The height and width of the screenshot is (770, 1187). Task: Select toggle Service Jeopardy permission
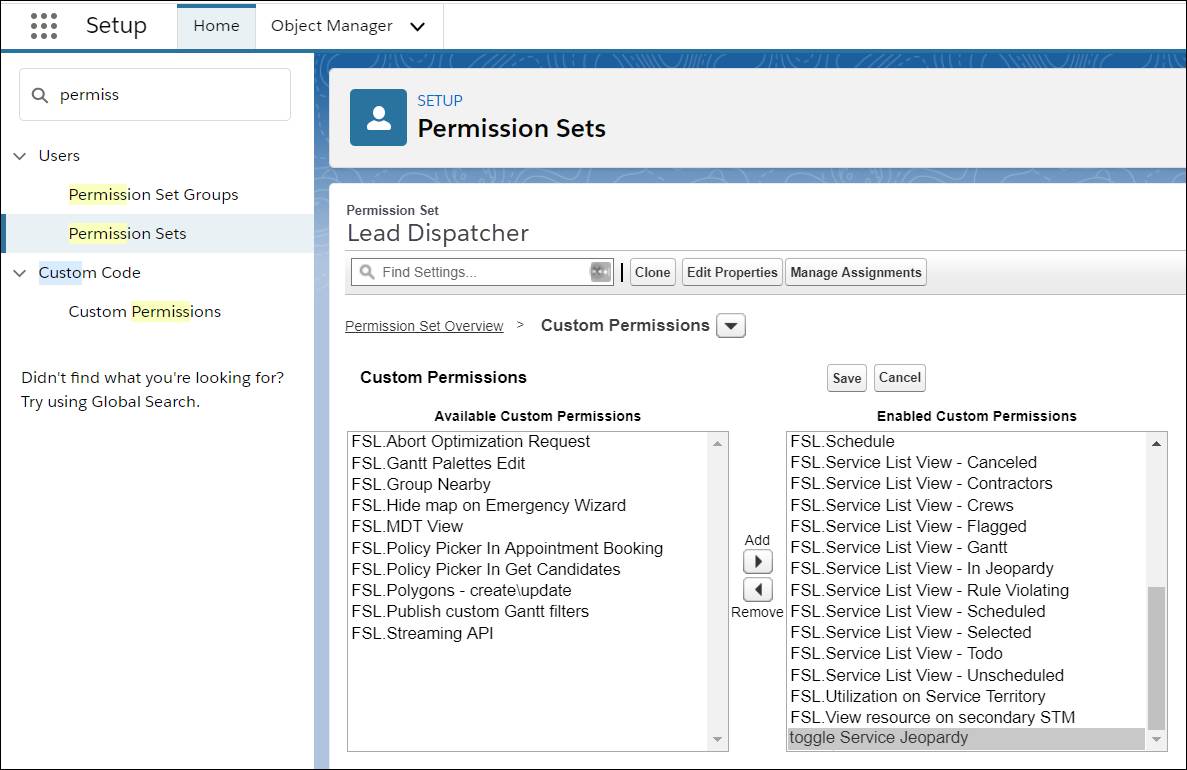coord(878,738)
